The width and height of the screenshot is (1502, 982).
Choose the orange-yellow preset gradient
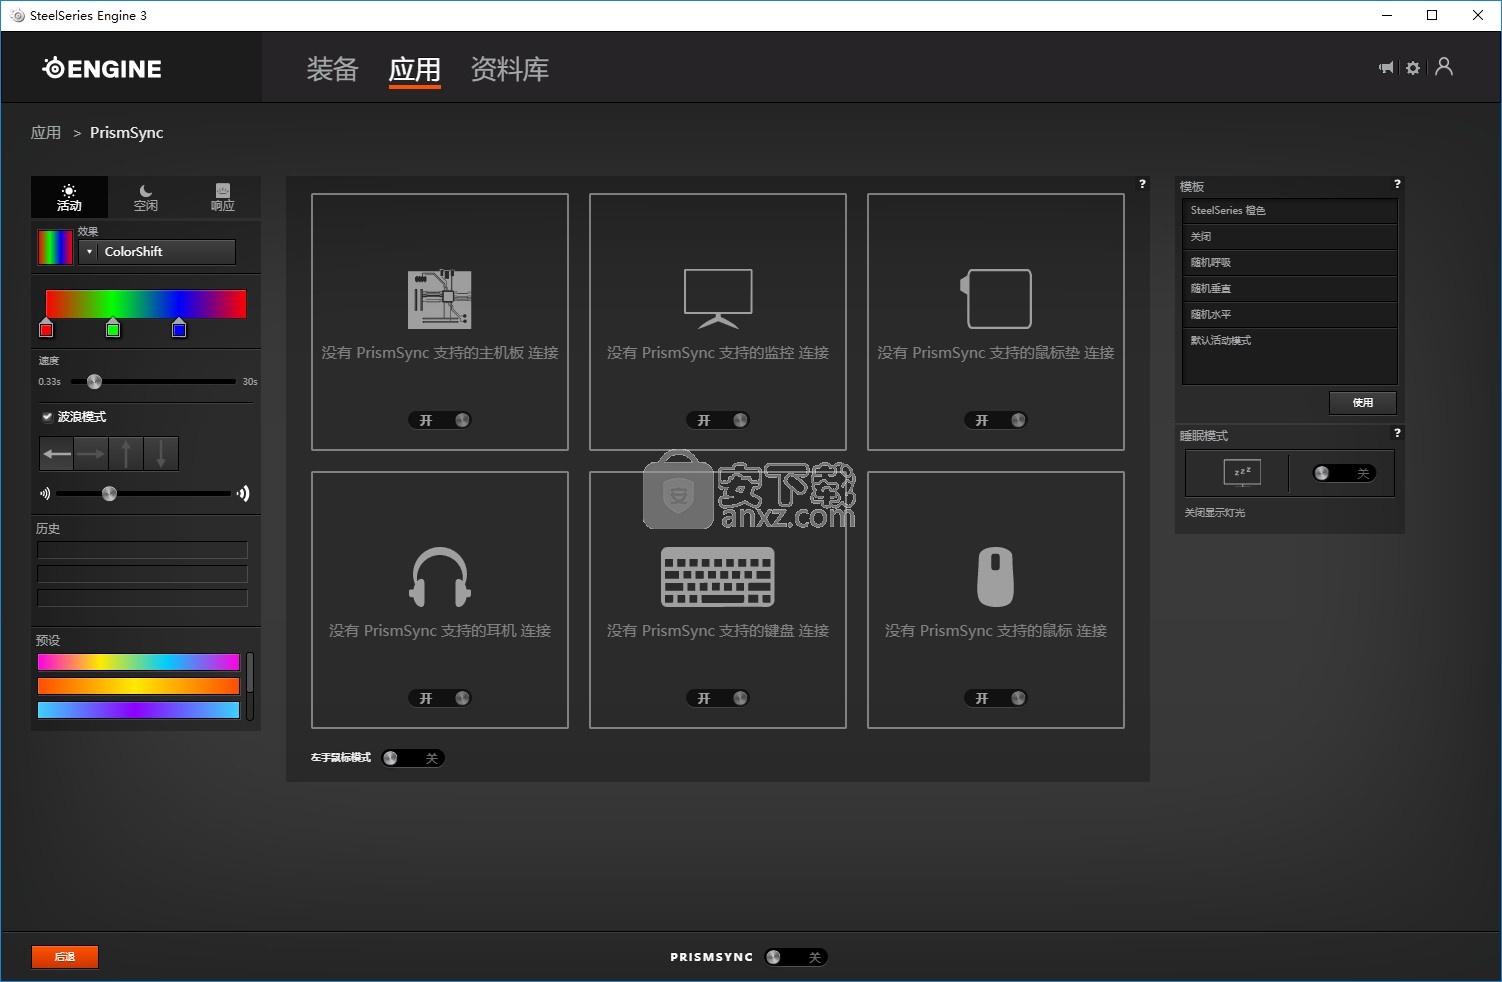tap(138, 686)
